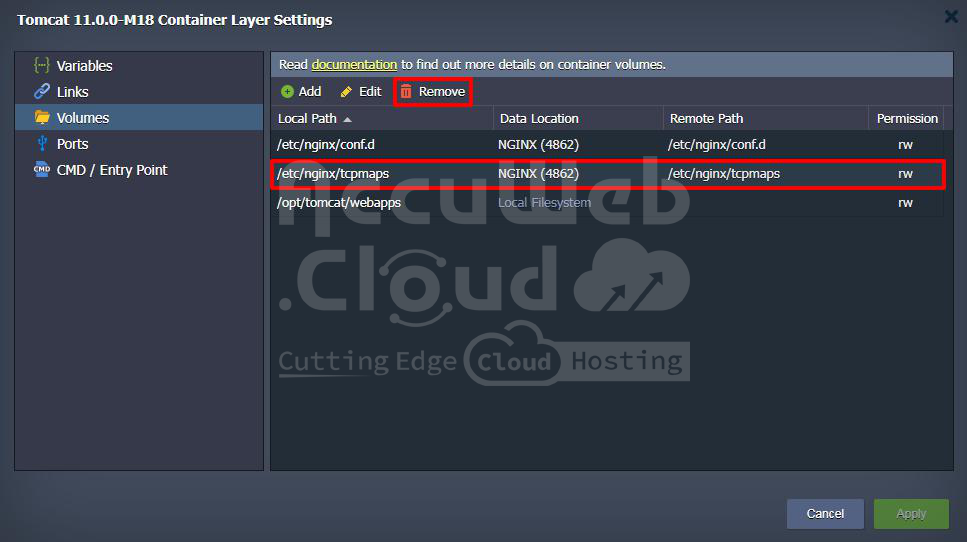Screen dimensions: 967x542
Task: Open the Links section
Action: tap(139, 91)
